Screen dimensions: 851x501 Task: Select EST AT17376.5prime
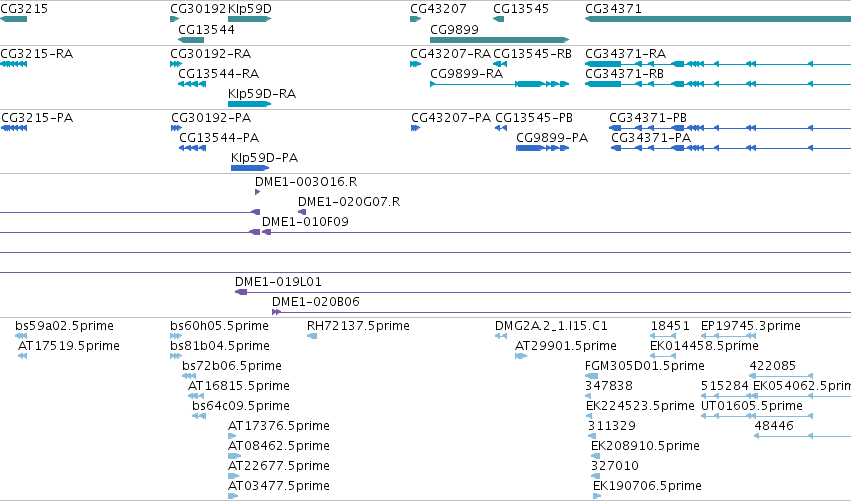pos(278,426)
